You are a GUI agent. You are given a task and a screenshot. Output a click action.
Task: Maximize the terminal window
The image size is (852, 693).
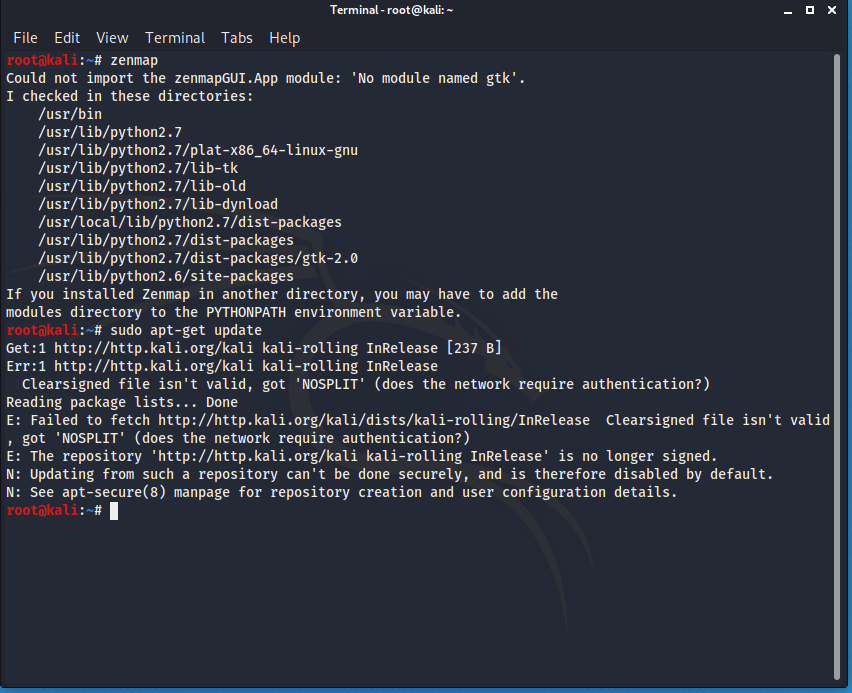(x=810, y=10)
